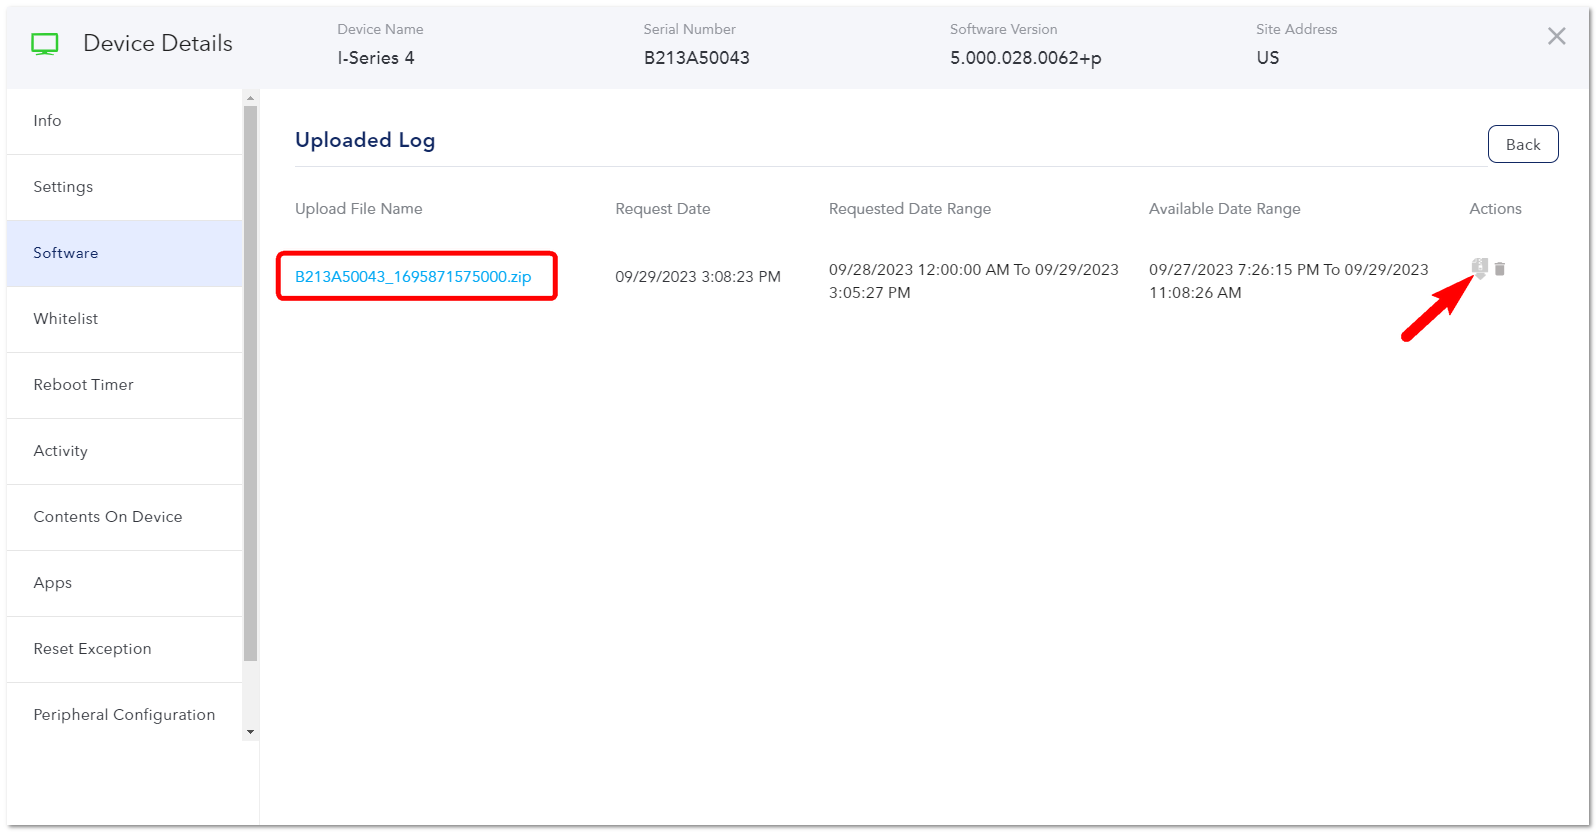
Task: Go to Peripheral Configuration
Action: pyautogui.click(x=124, y=714)
